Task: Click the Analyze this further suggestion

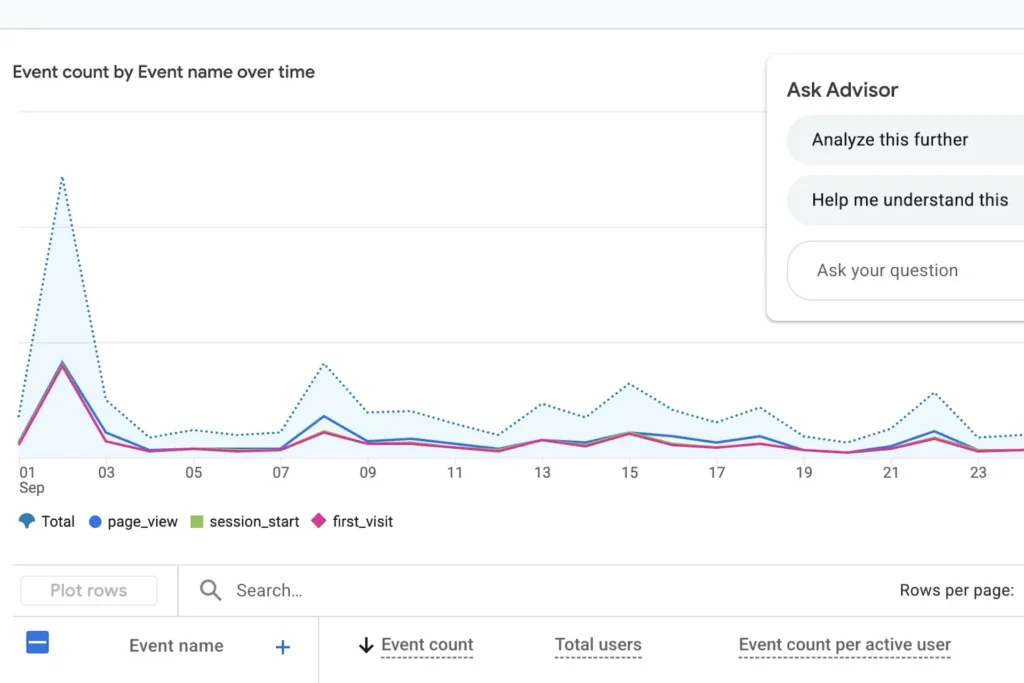Action: click(x=905, y=140)
